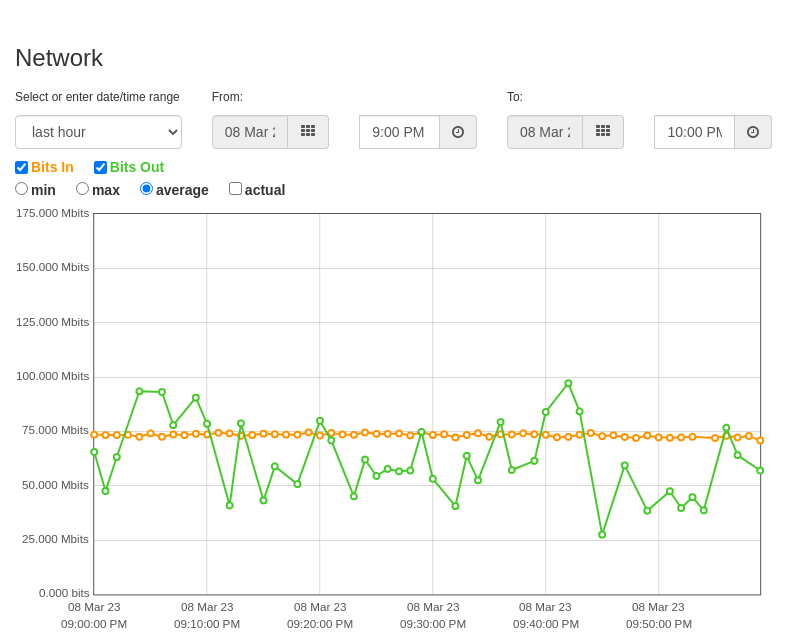Click the highest green Bits Out peak point
Screen dimensions: 787x634
click(568, 384)
